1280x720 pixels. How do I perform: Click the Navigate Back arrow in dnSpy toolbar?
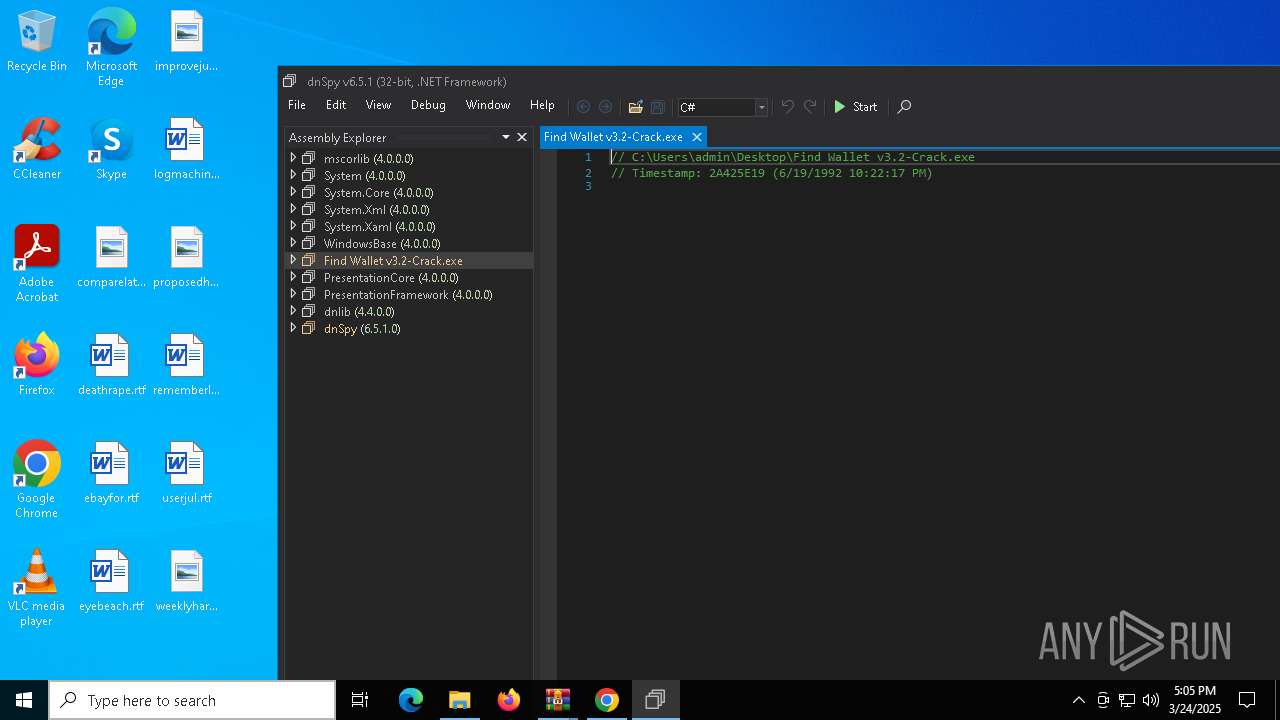[x=583, y=107]
